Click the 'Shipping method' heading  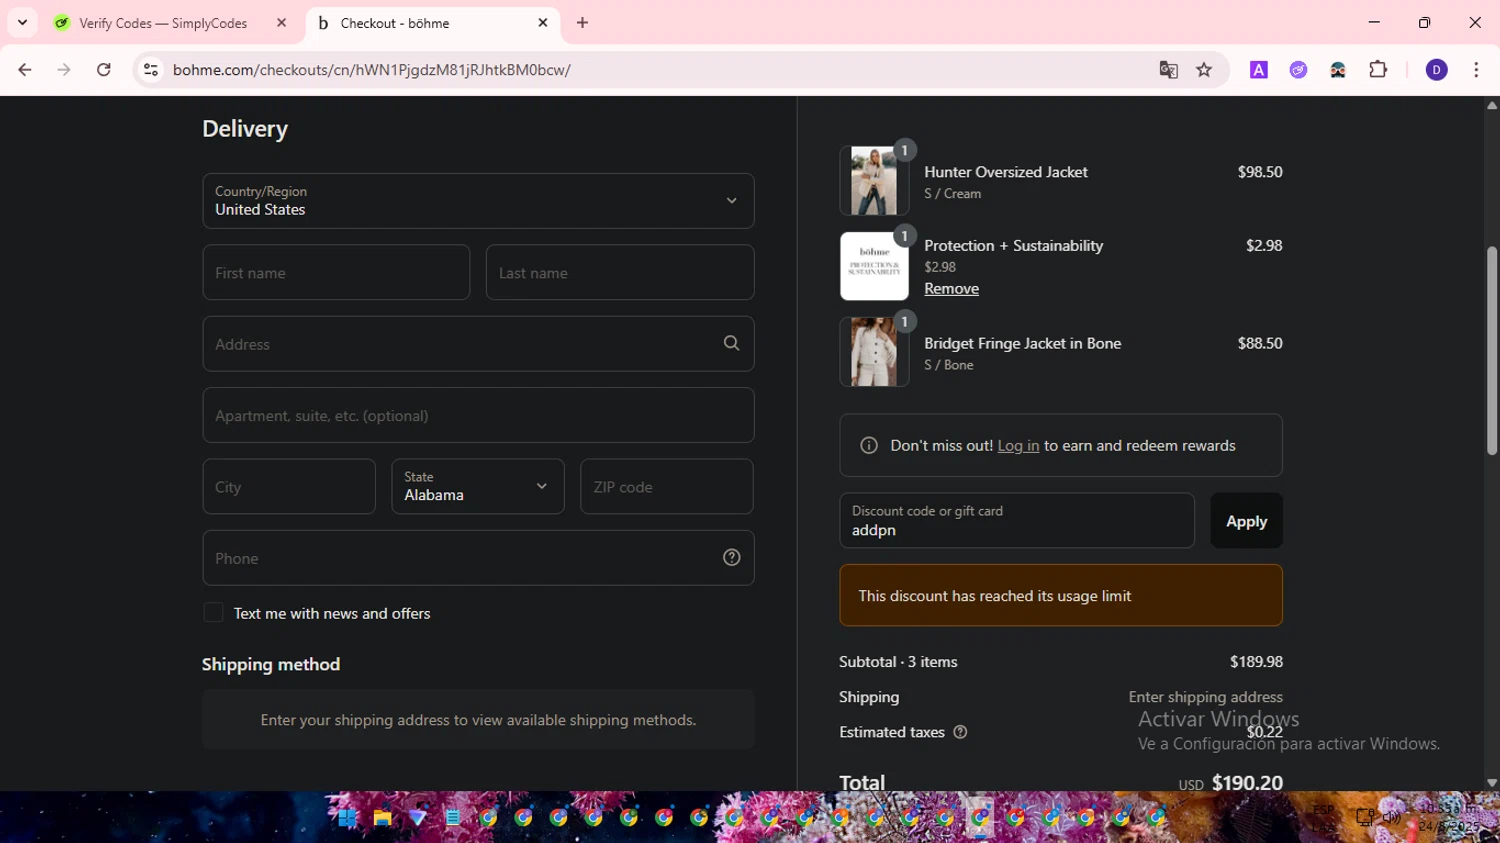271,664
